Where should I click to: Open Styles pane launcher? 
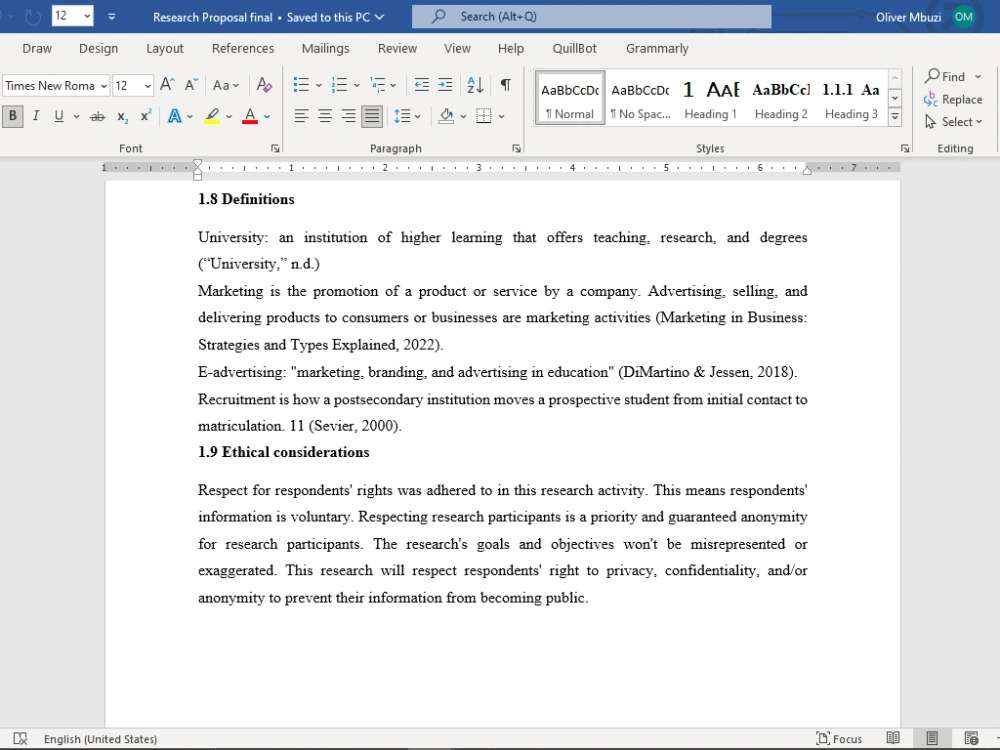click(x=904, y=148)
